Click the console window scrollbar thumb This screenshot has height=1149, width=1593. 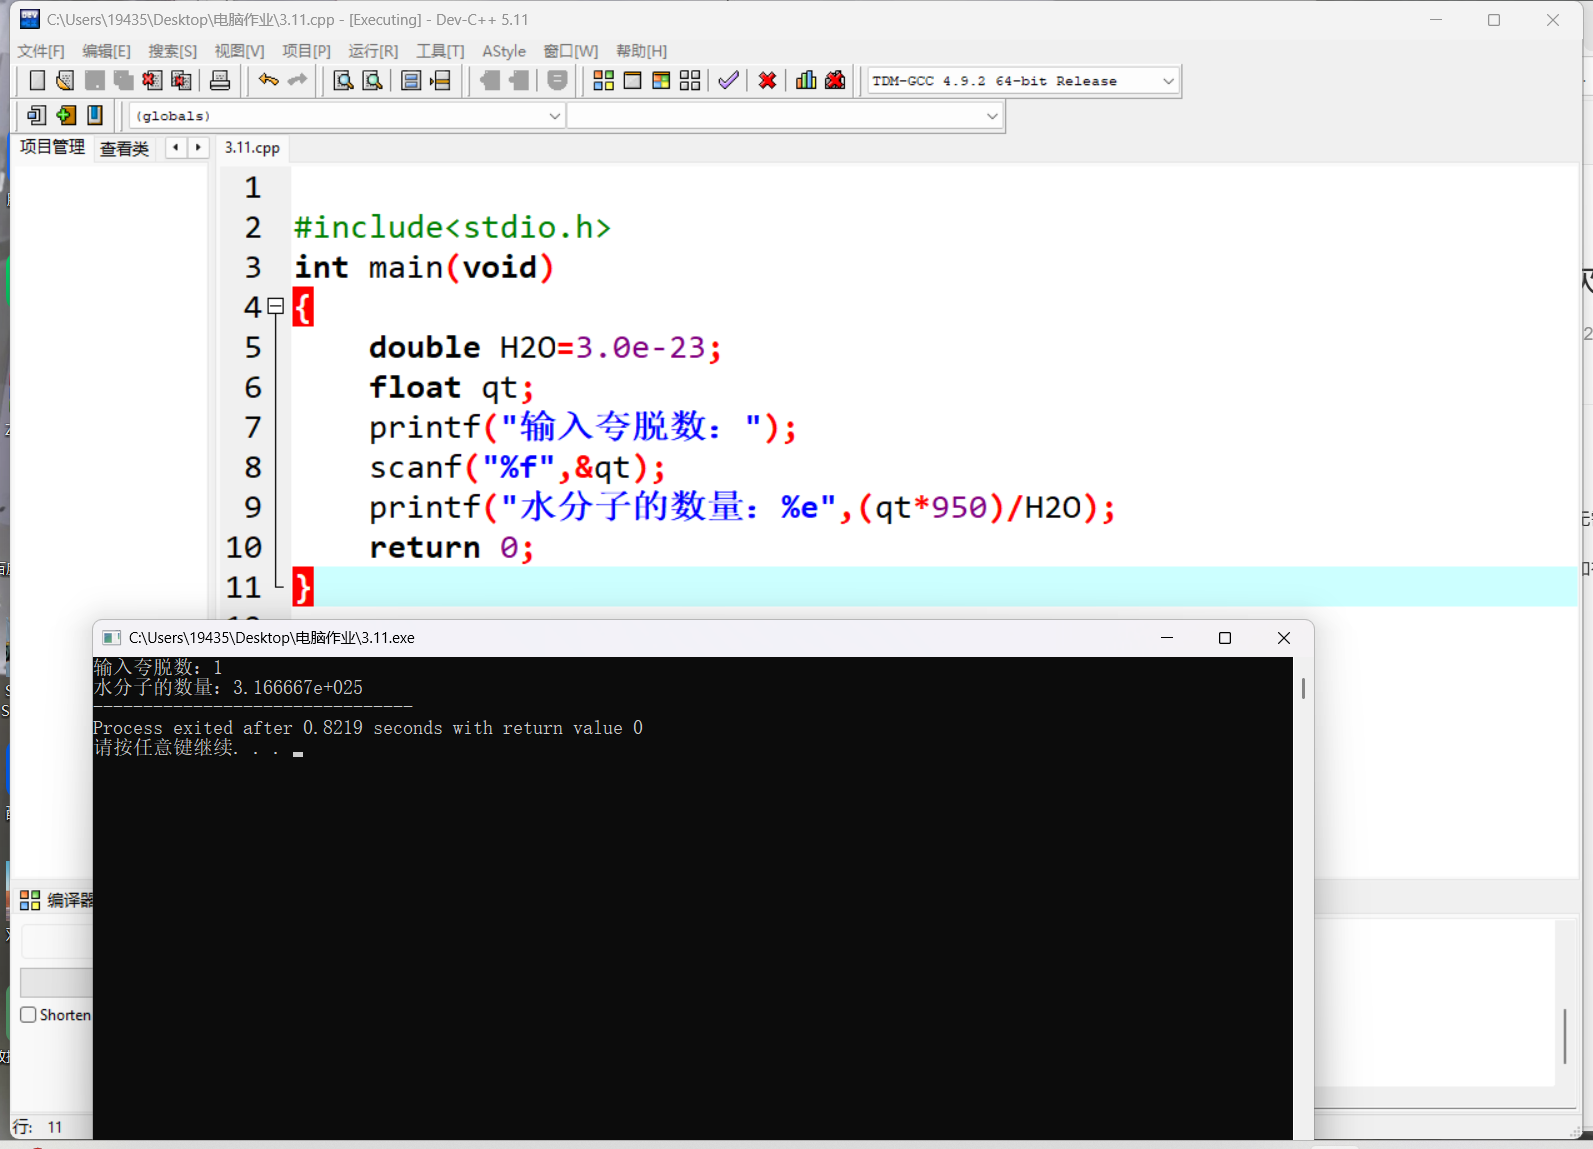pyautogui.click(x=1303, y=688)
